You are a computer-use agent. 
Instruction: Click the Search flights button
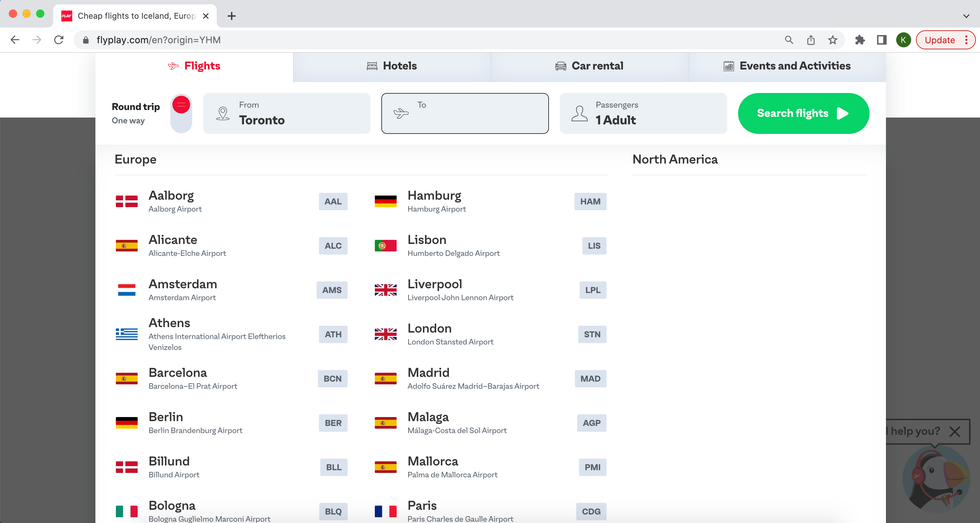point(803,113)
